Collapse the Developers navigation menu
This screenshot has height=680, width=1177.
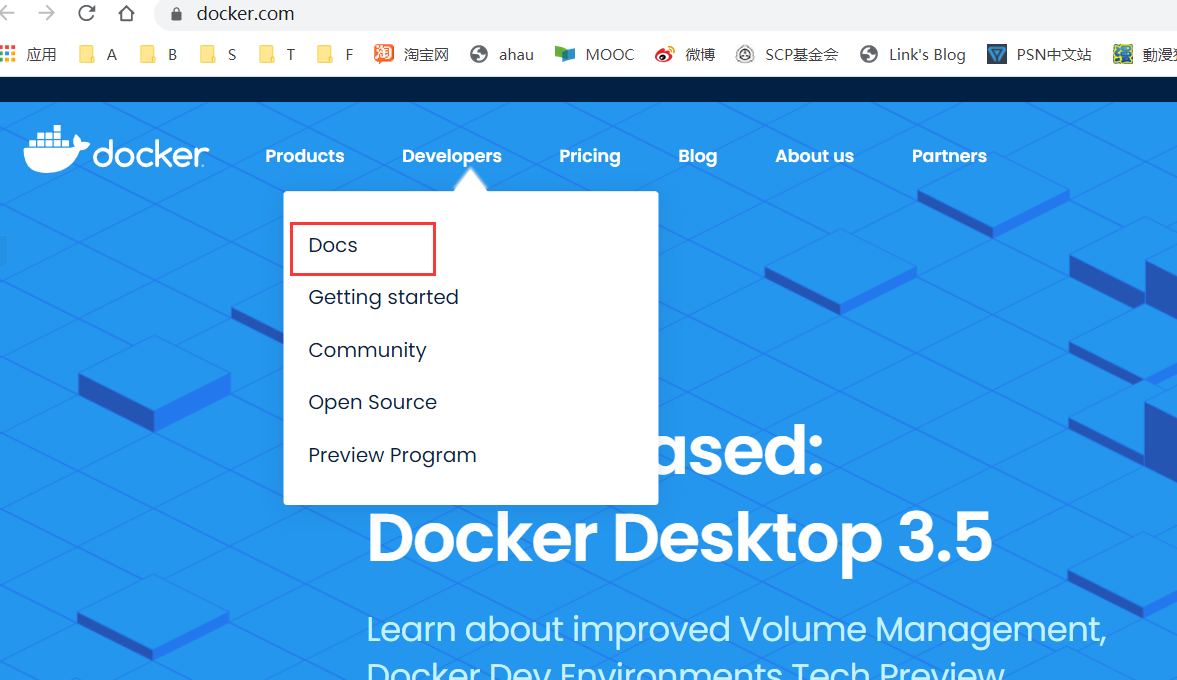[x=452, y=156]
